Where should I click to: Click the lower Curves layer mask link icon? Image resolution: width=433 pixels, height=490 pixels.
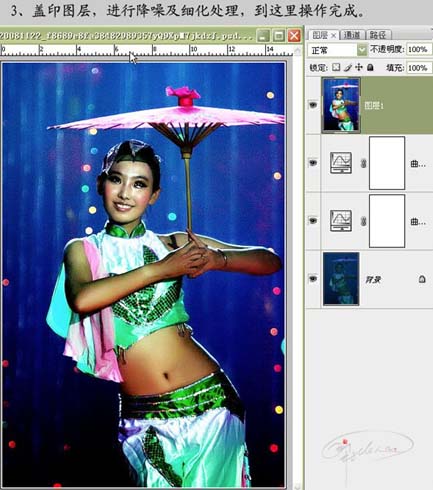364,221
